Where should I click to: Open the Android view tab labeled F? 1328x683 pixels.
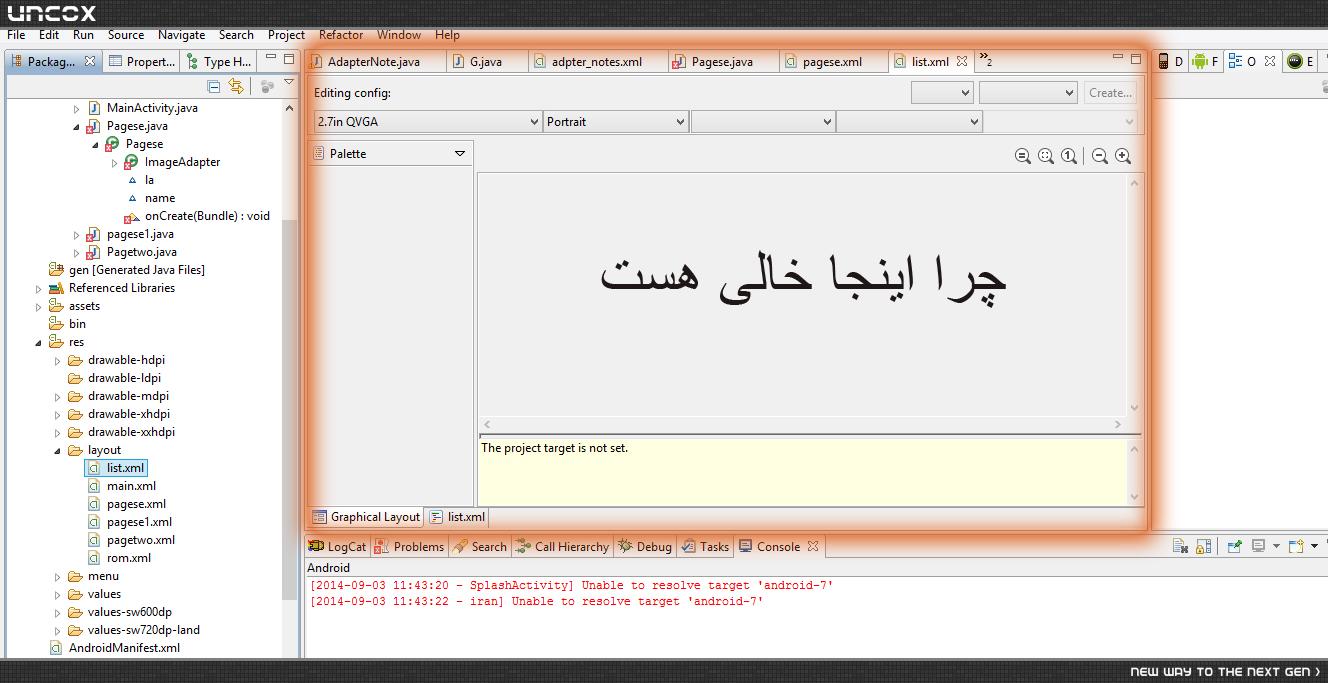point(1205,62)
